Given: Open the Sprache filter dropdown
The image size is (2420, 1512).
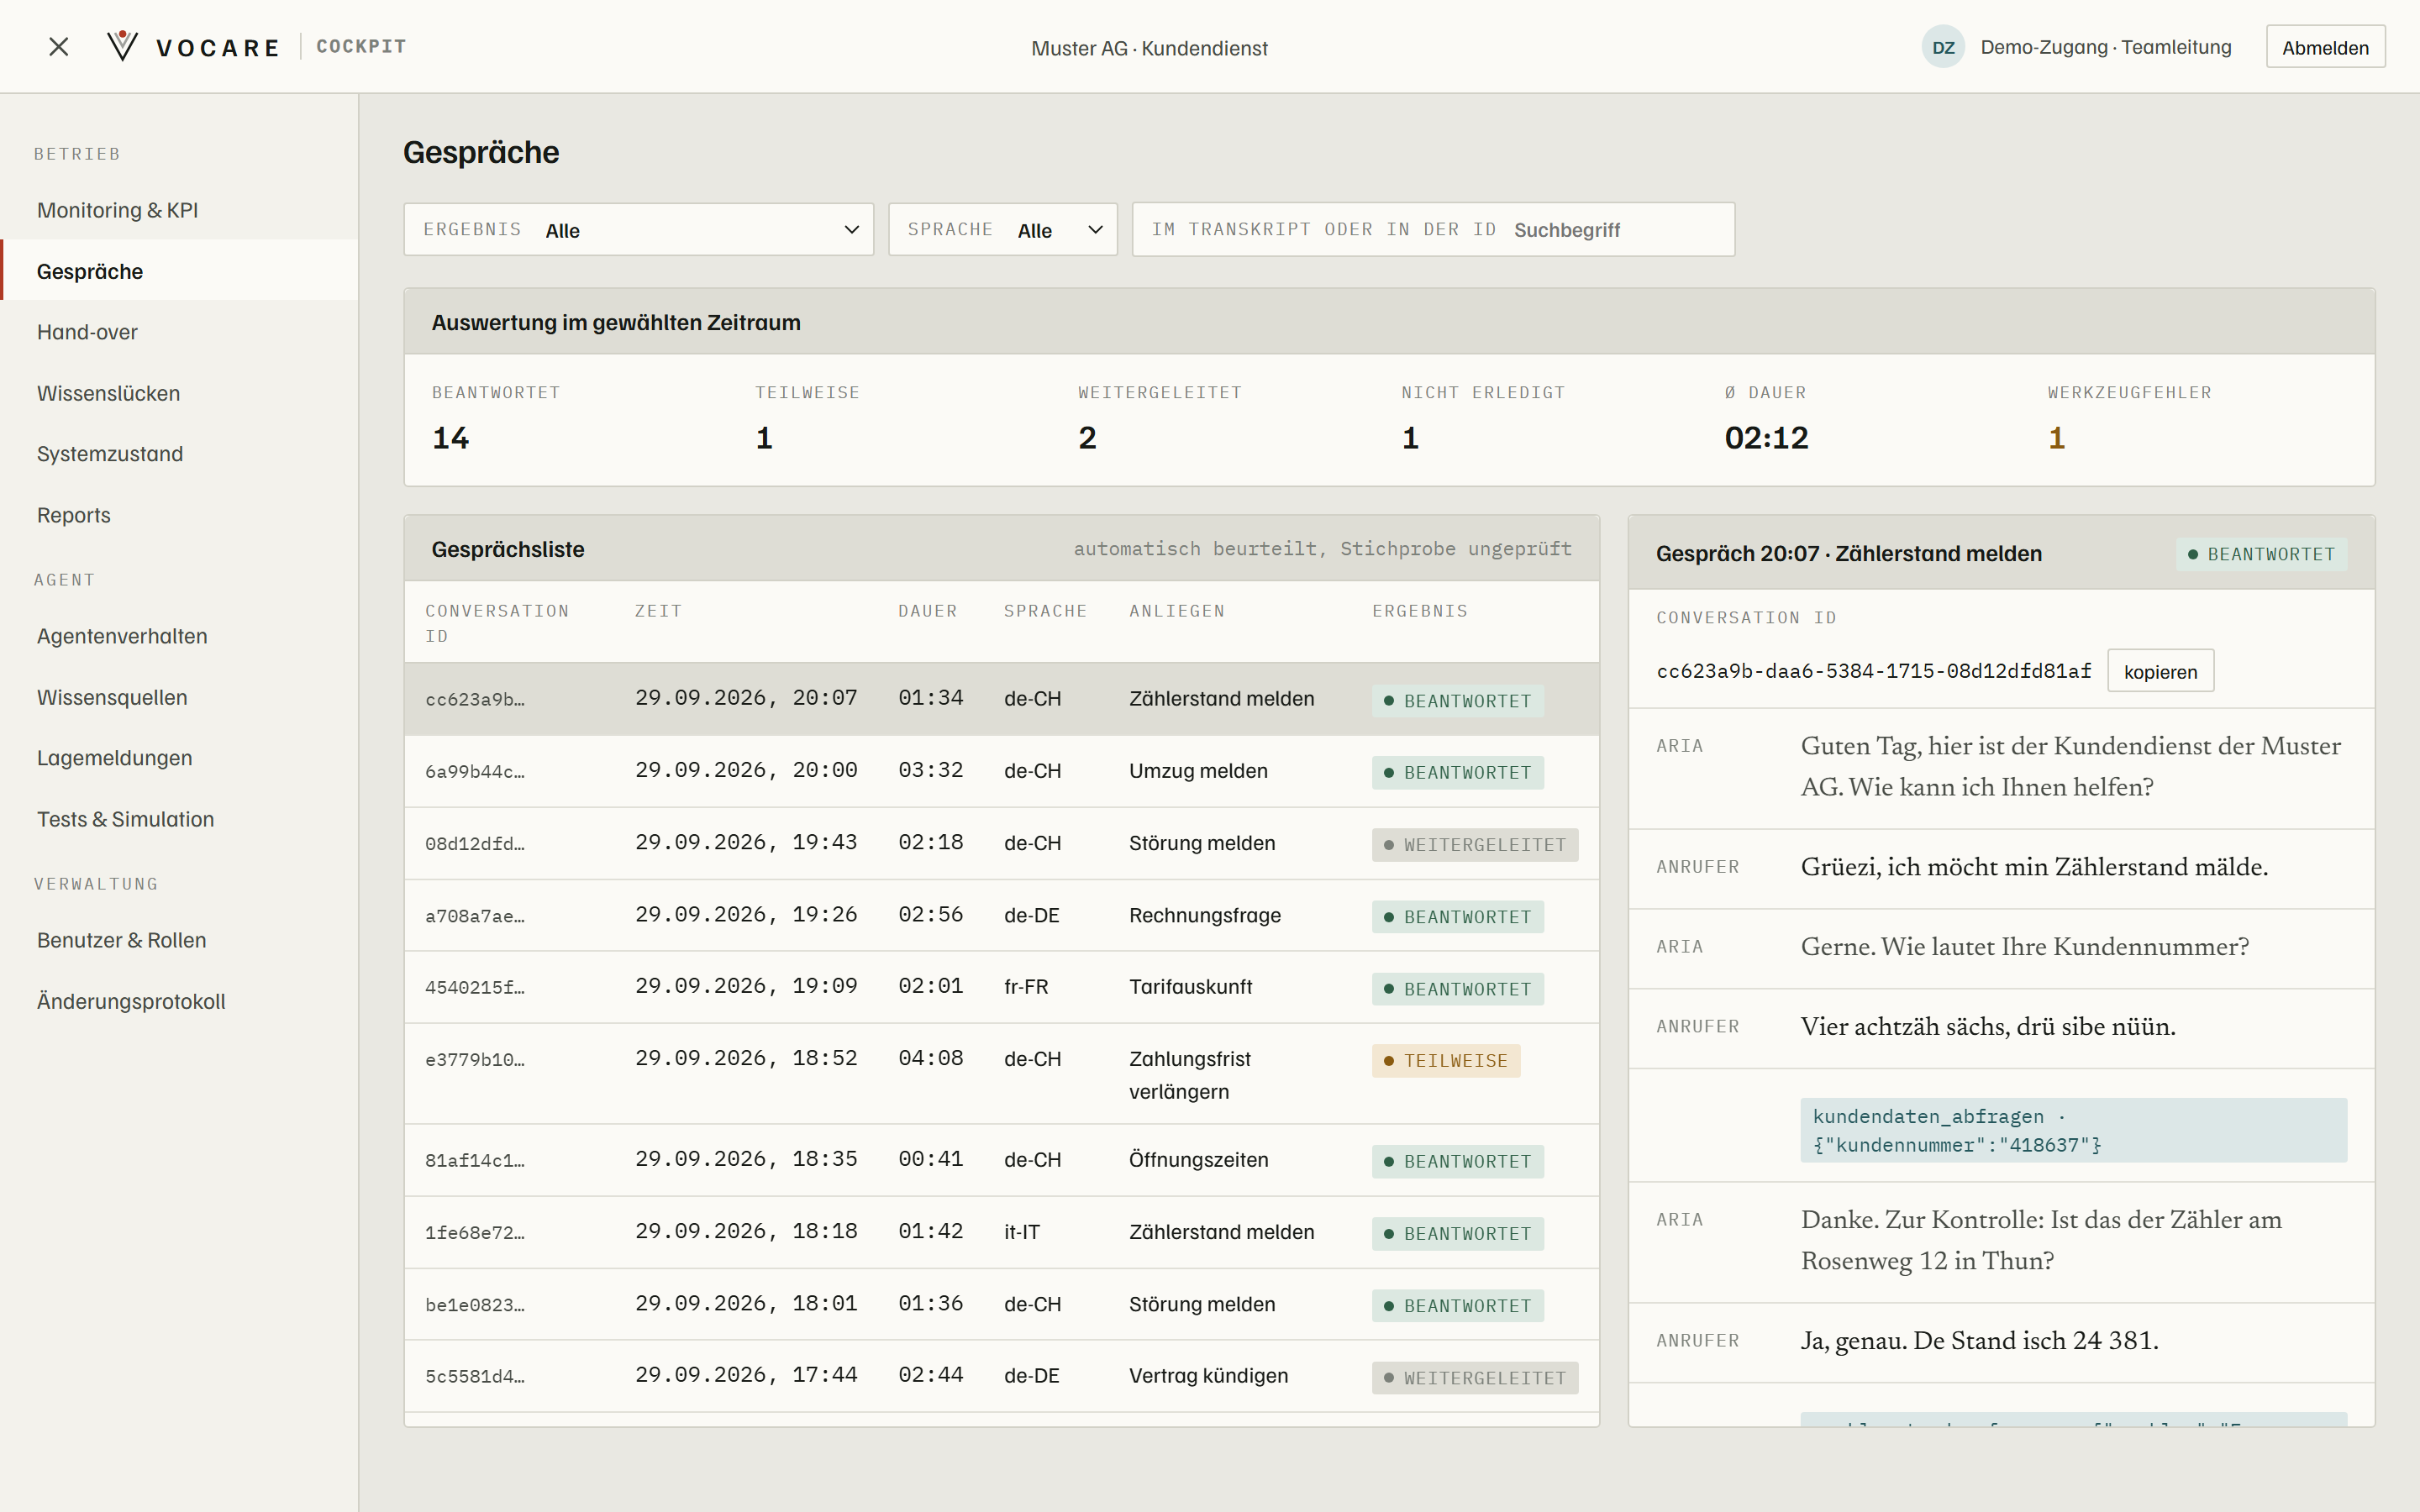Looking at the screenshot, I should point(1002,230).
